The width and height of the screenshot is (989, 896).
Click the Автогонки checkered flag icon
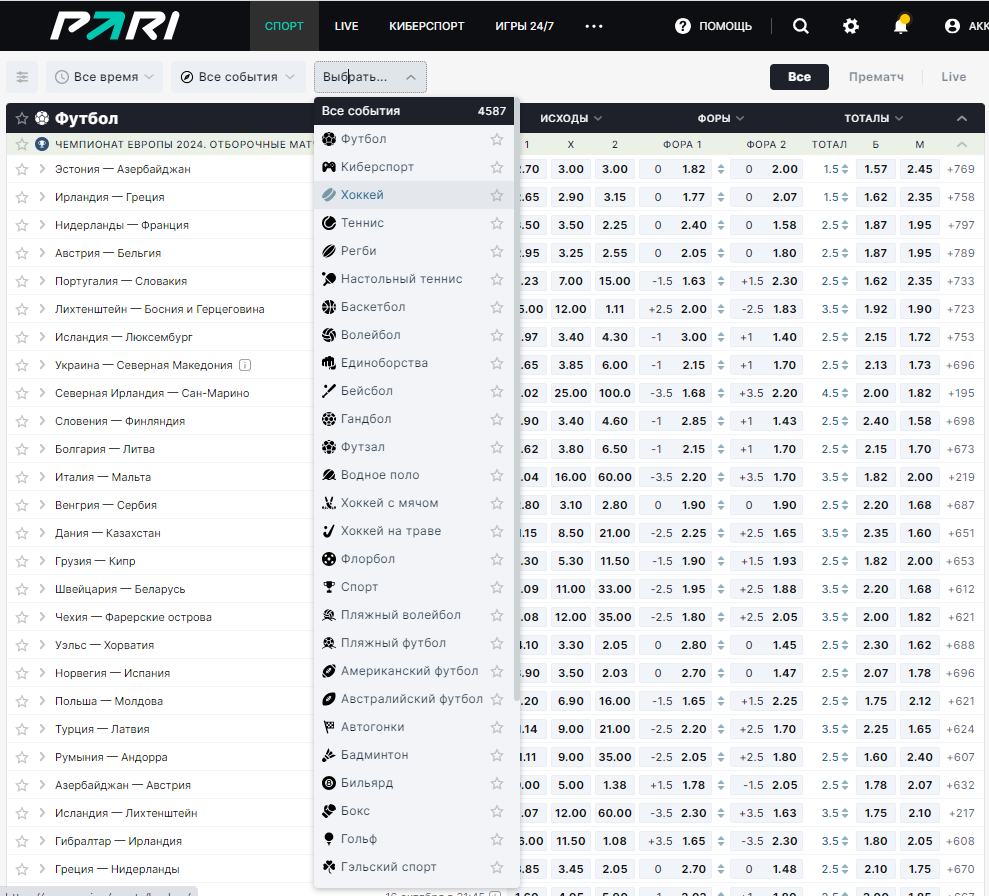tap(329, 727)
